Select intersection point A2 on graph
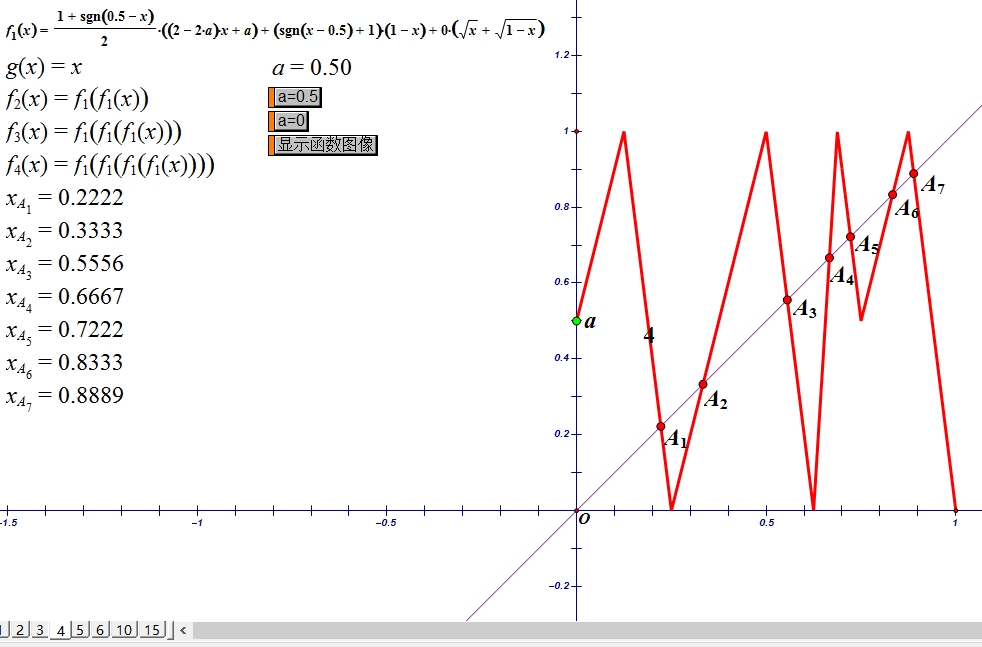 tap(703, 384)
